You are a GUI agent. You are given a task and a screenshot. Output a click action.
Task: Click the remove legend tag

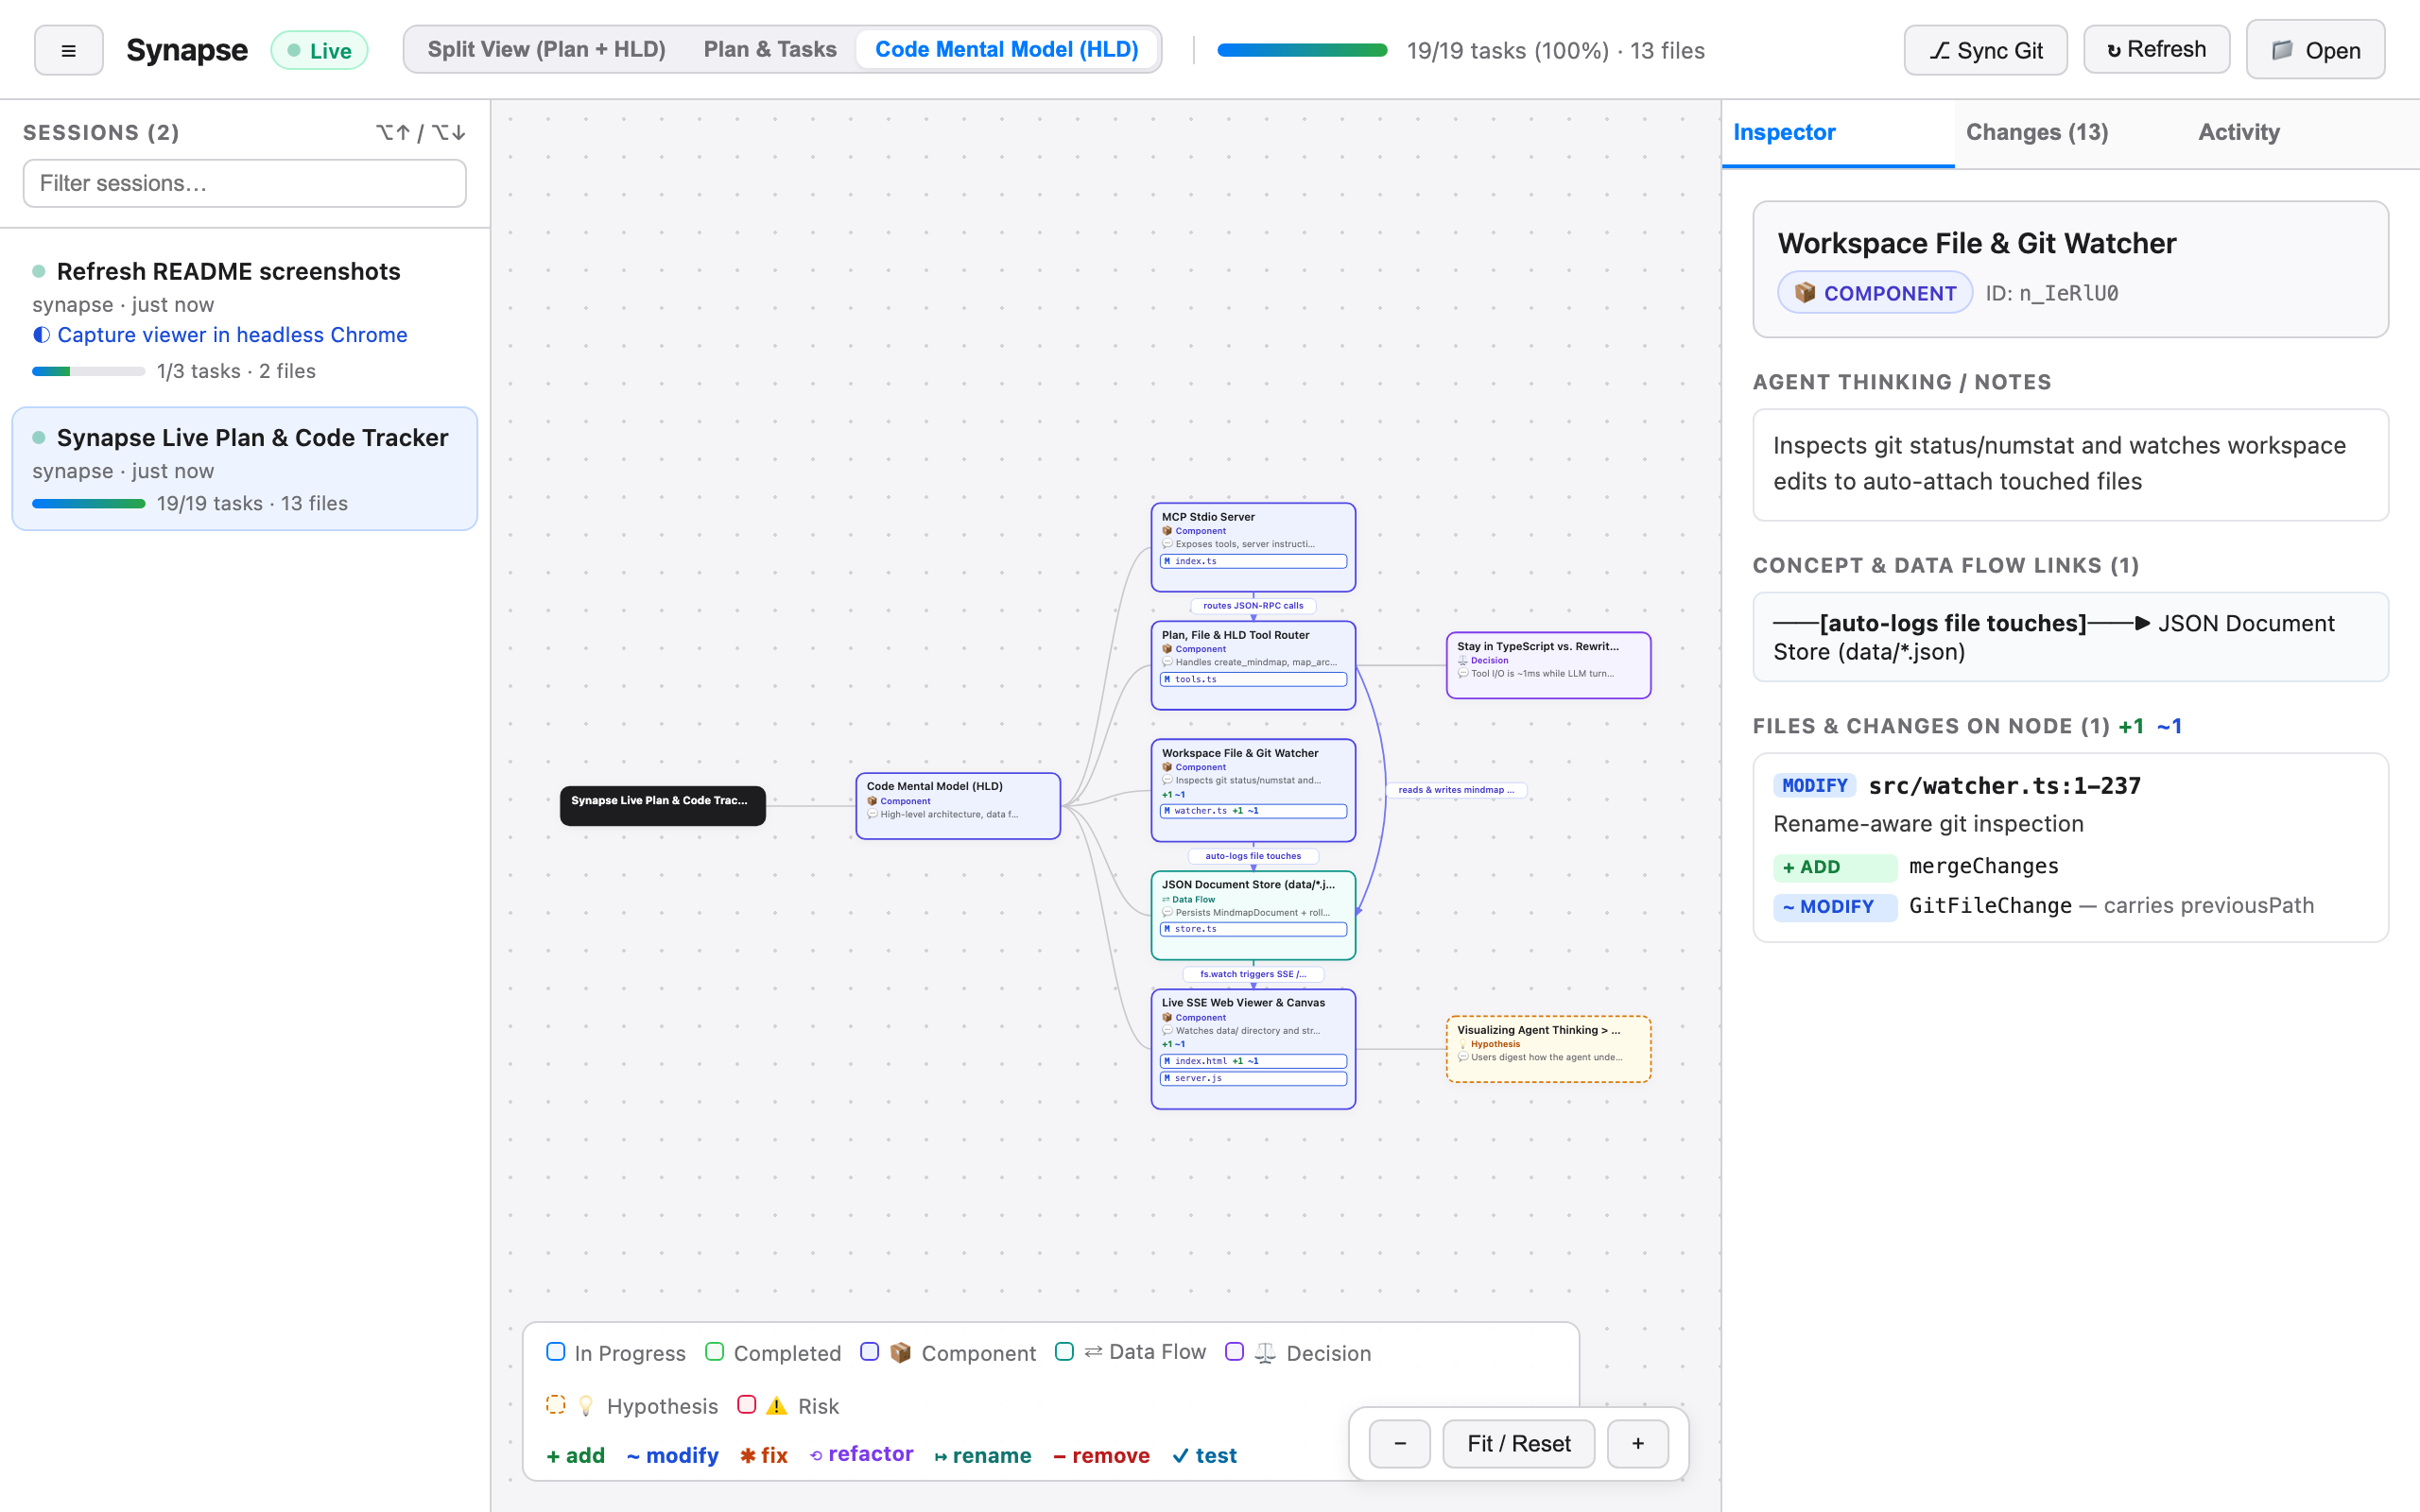tap(1101, 1455)
